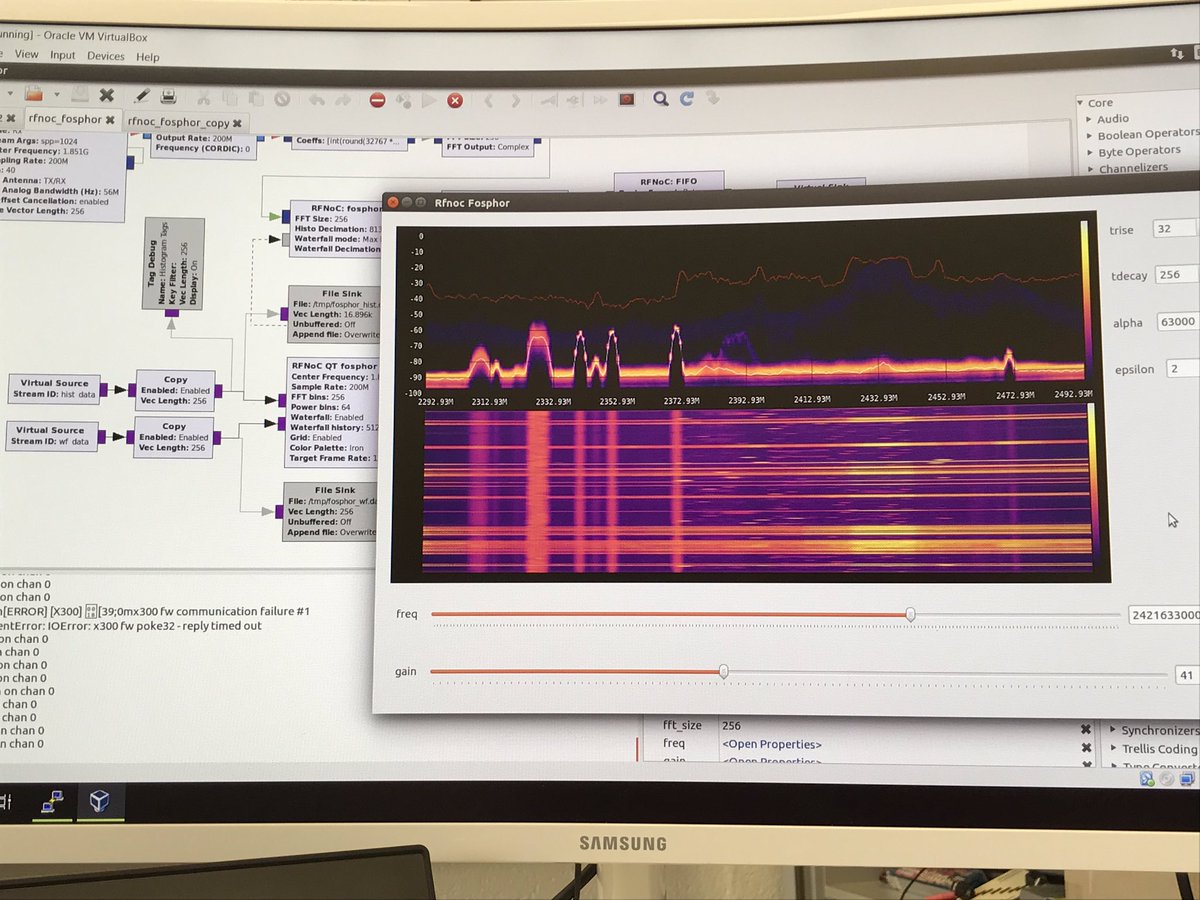Click the Save flow graph toolbar icon
Image resolution: width=1200 pixels, height=900 pixels.
[x=80, y=94]
